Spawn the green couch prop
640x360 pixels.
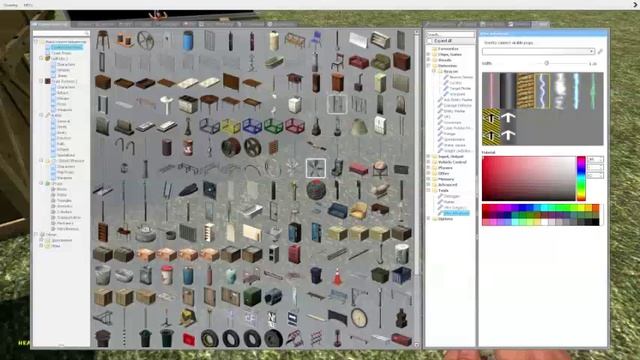click(380, 62)
